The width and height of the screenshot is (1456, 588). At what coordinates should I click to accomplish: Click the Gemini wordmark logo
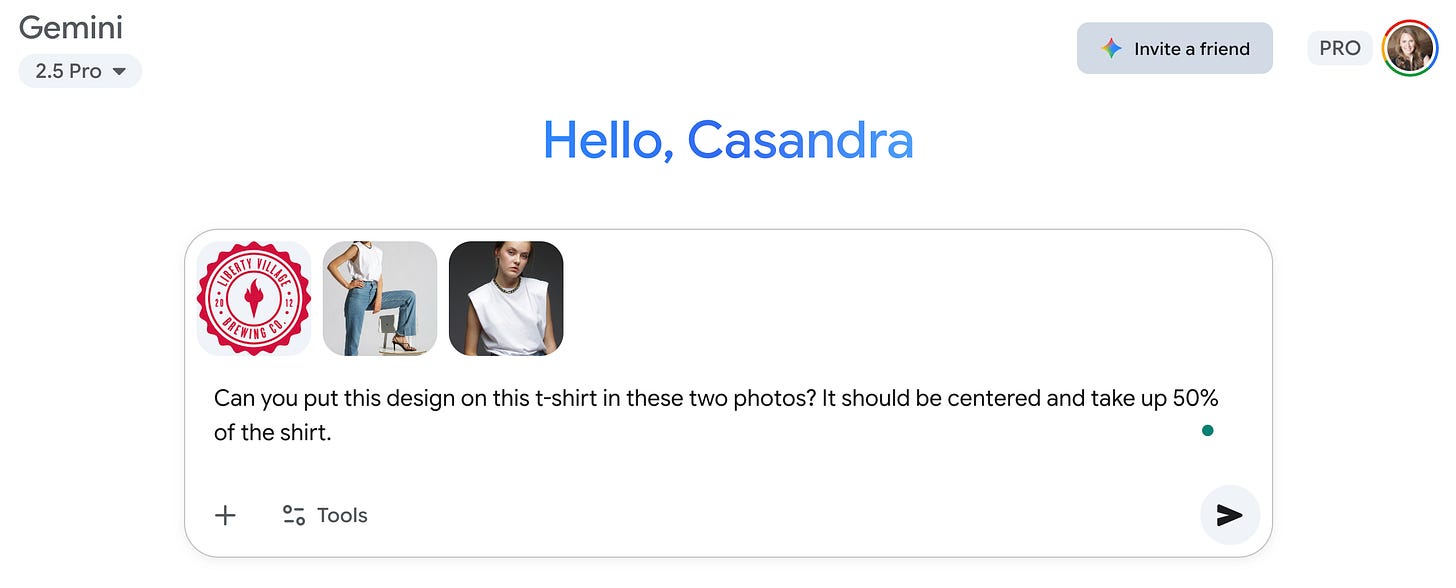[x=70, y=27]
